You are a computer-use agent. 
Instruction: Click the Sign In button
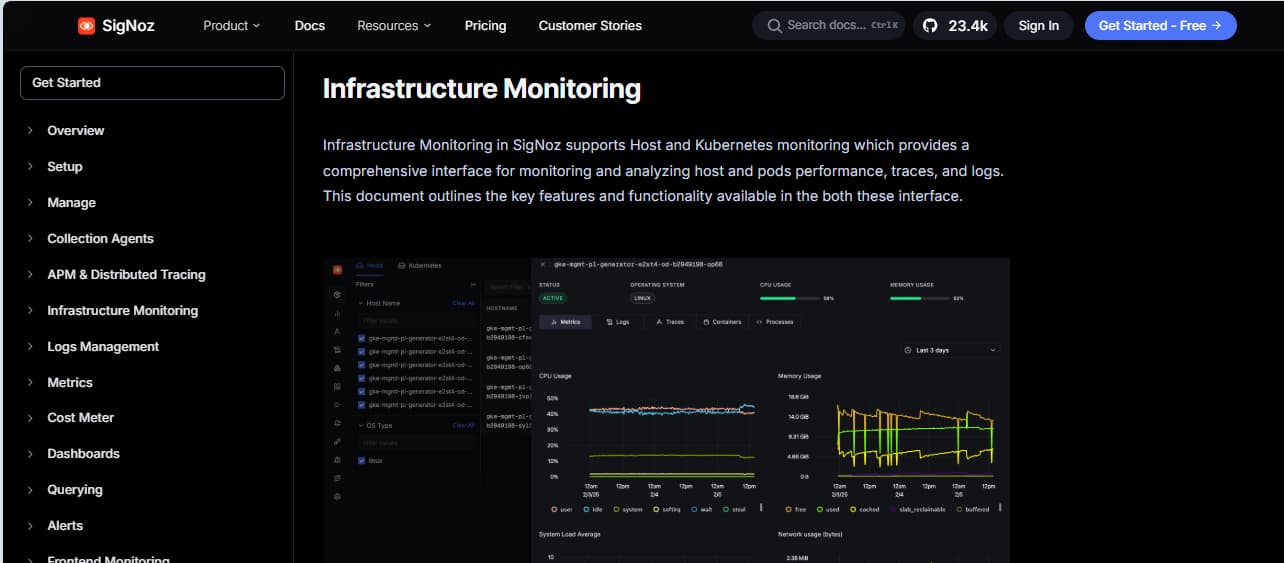pyautogui.click(x=1038, y=26)
